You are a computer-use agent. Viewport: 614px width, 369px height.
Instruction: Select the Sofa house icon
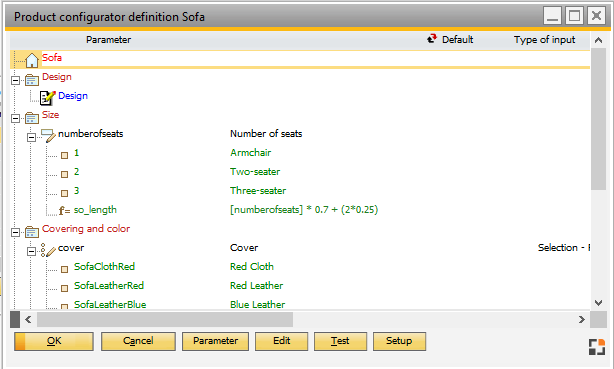(32, 60)
